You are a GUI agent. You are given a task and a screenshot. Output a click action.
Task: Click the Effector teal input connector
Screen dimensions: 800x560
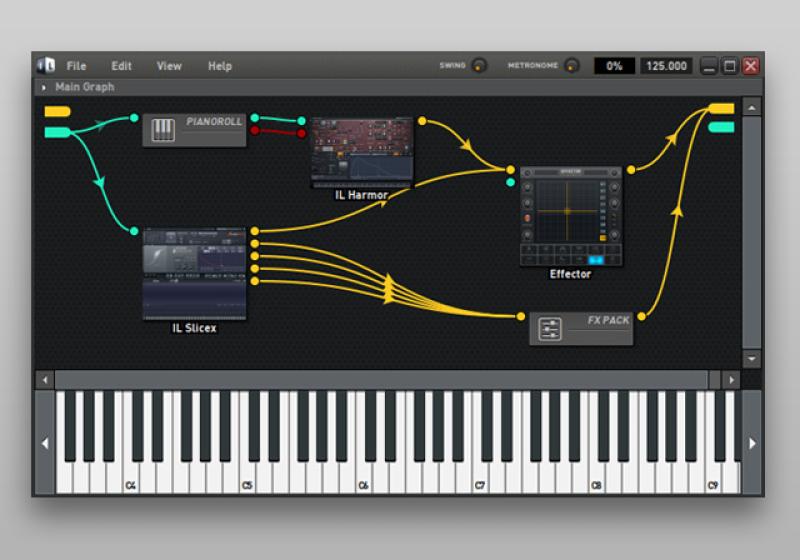tap(510, 182)
